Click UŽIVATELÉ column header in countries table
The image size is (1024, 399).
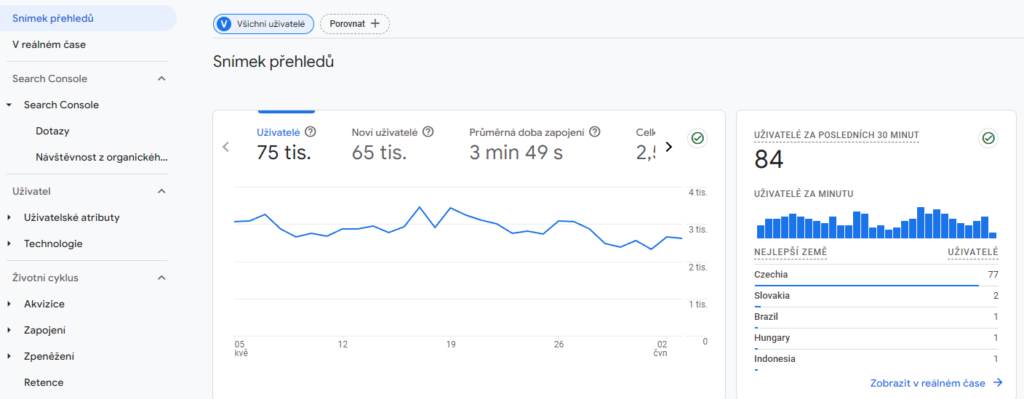pos(973,252)
